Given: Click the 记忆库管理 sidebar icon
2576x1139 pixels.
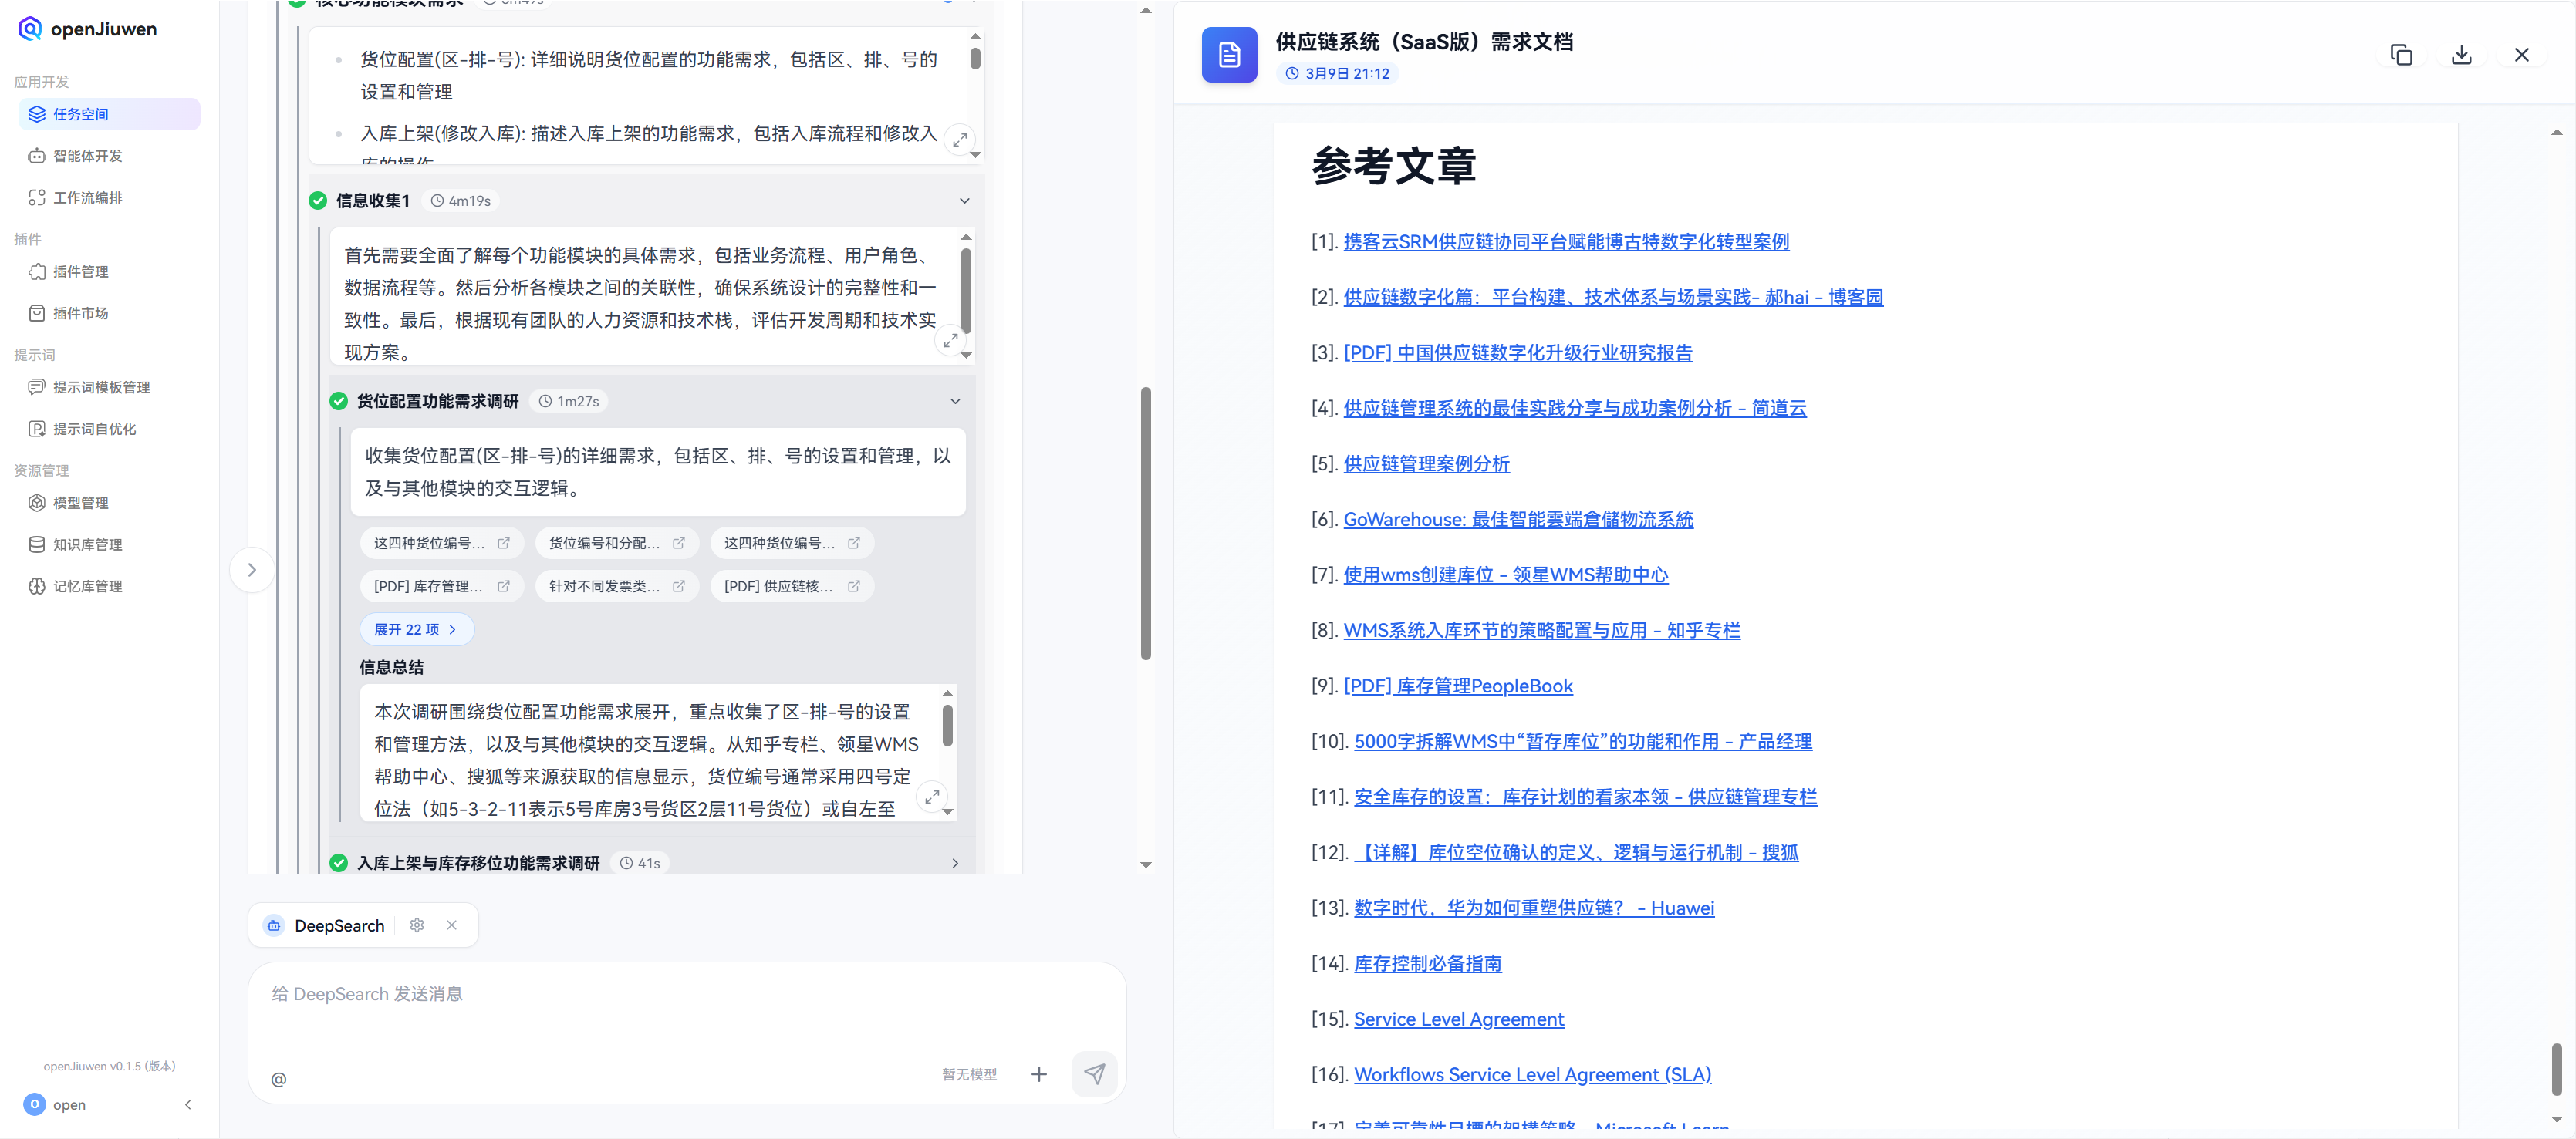Looking at the screenshot, I should [37, 586].
